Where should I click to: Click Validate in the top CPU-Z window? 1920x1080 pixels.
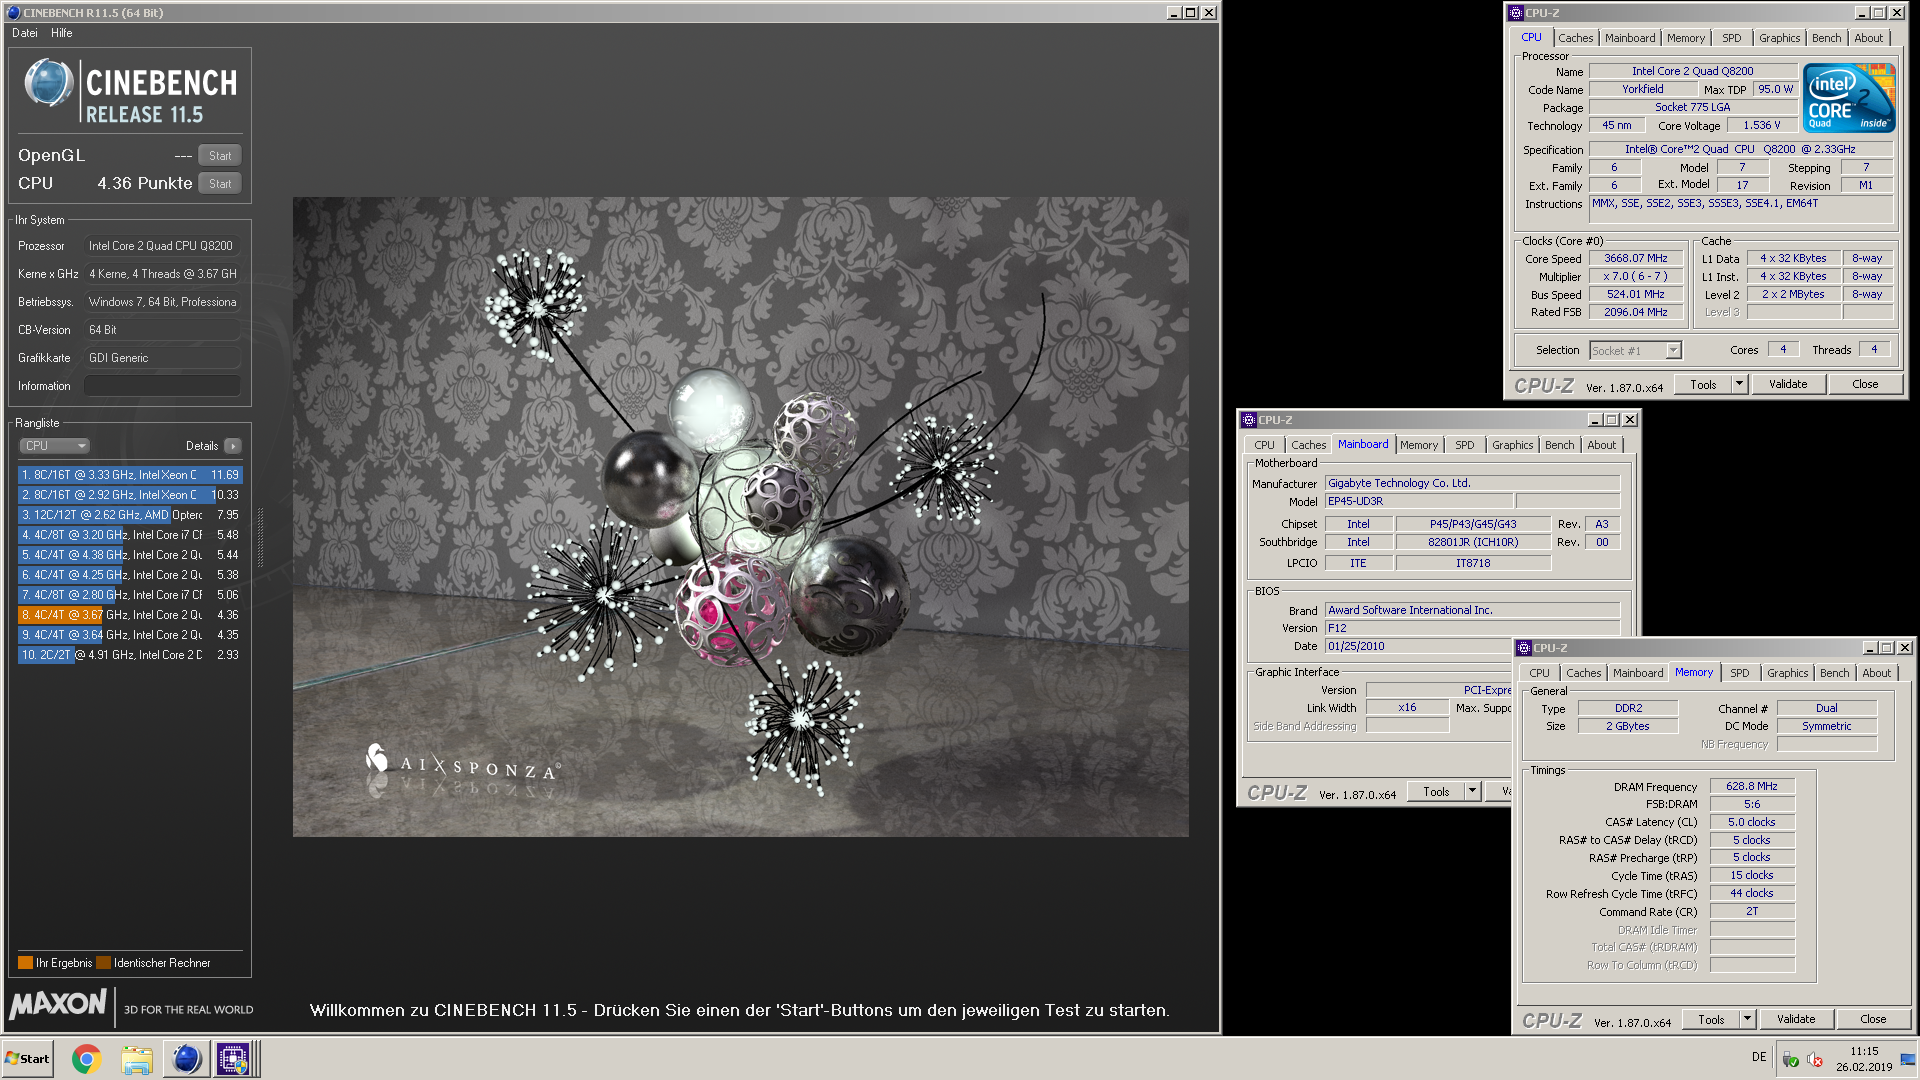point(1788,384)
